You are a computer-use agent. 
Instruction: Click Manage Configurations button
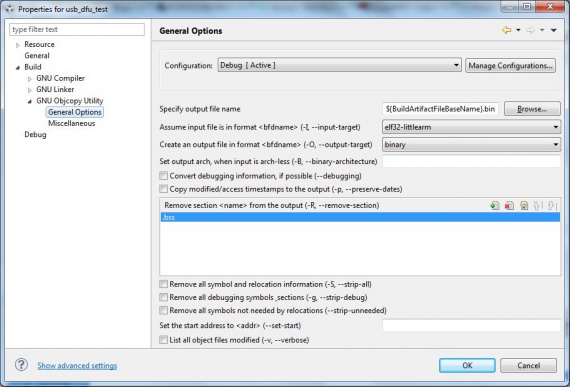(510, 66)
